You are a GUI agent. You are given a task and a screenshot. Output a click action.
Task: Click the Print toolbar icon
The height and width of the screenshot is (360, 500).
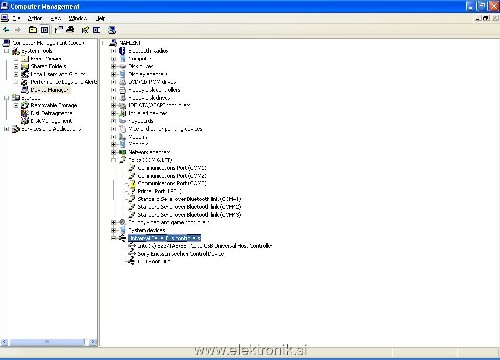70,30
